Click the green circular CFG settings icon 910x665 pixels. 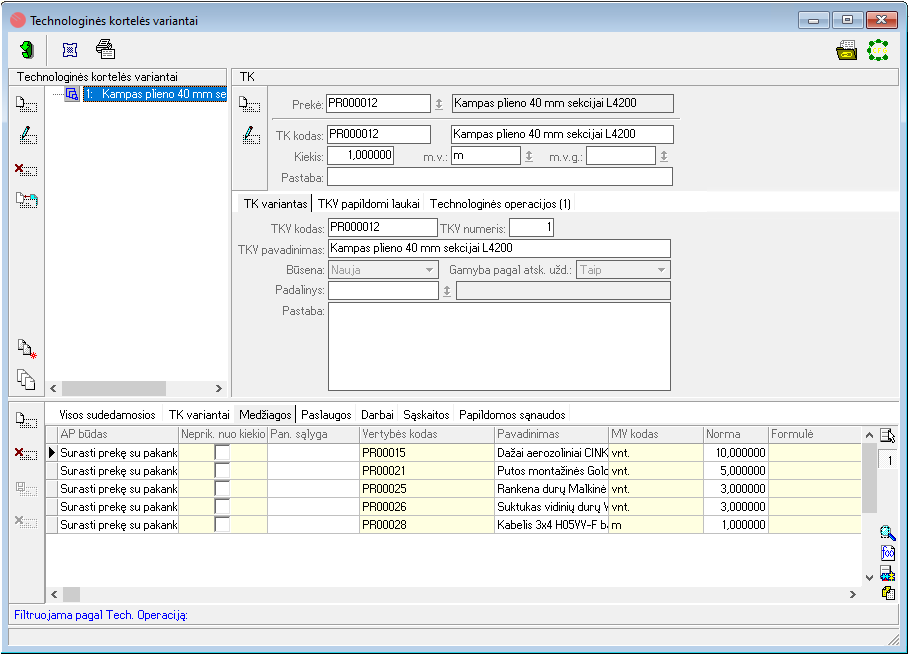(878, 50)
